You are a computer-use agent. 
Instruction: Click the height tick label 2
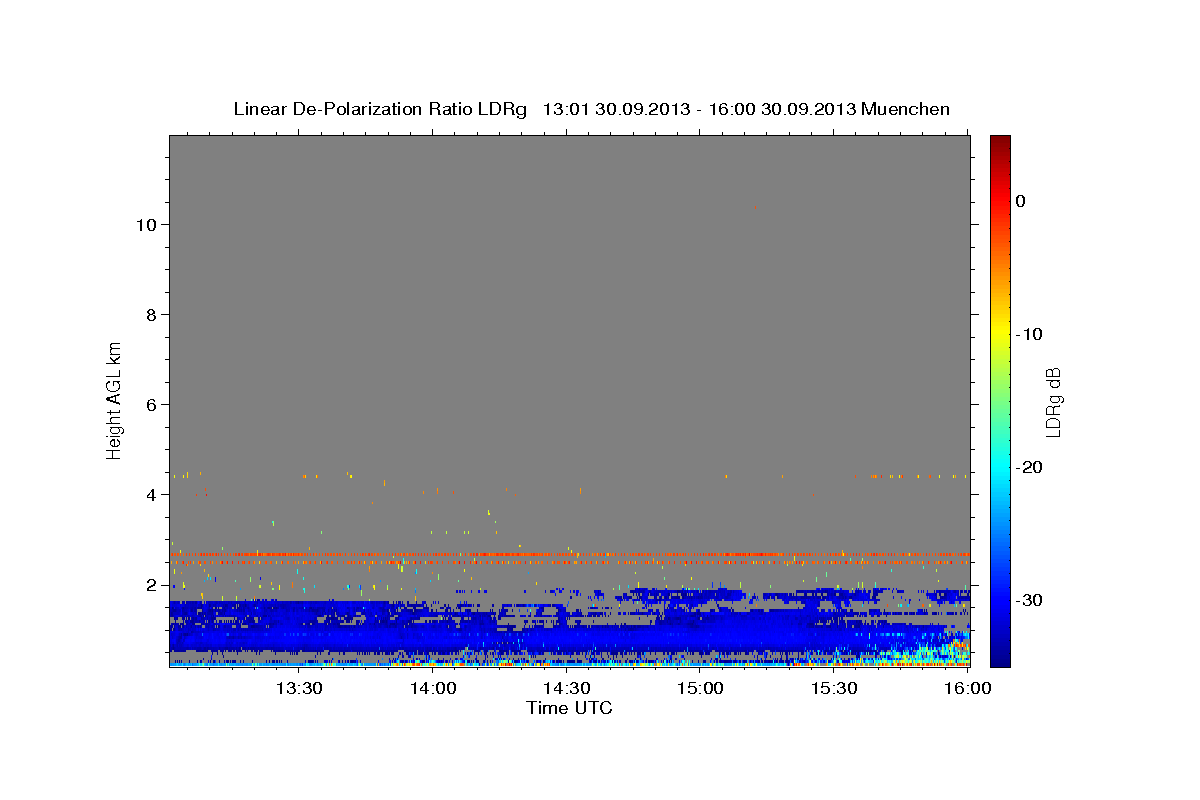(152, 584)
